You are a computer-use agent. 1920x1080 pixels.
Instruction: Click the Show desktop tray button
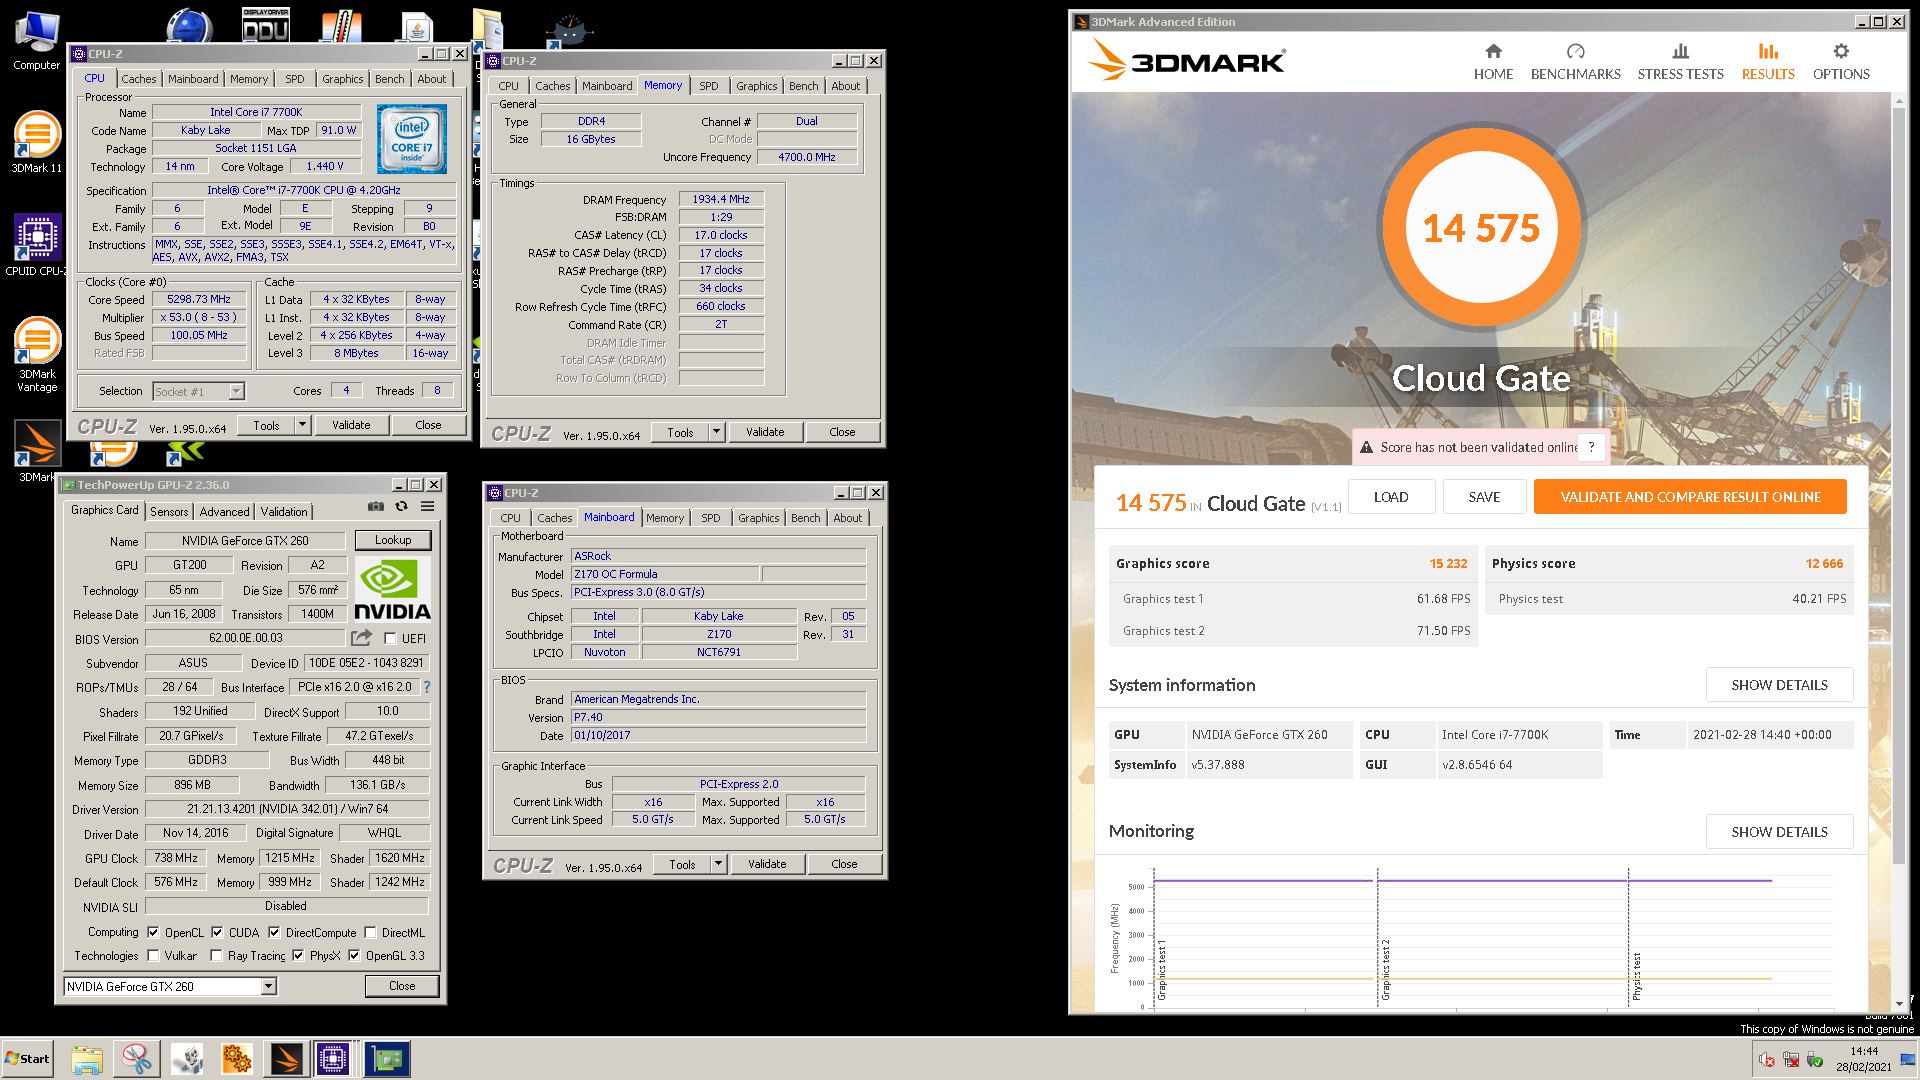(1908, 1059)
